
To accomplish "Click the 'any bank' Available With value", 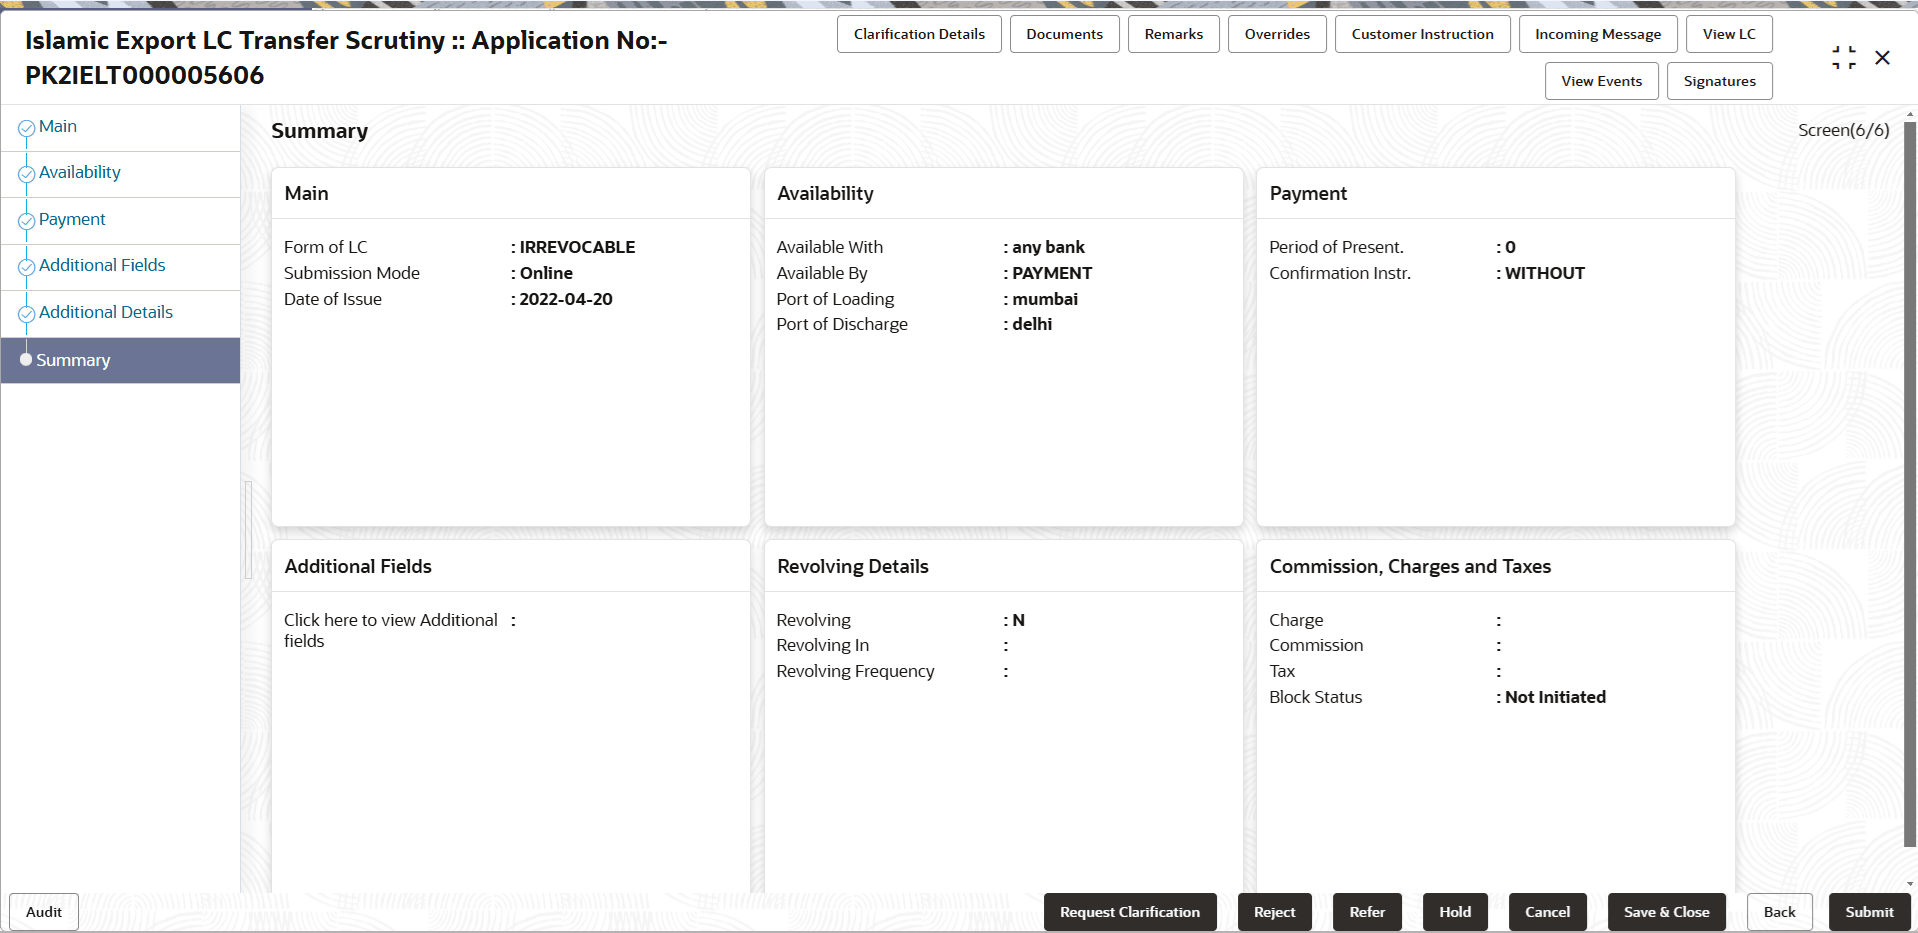I will click(1048, 247).
